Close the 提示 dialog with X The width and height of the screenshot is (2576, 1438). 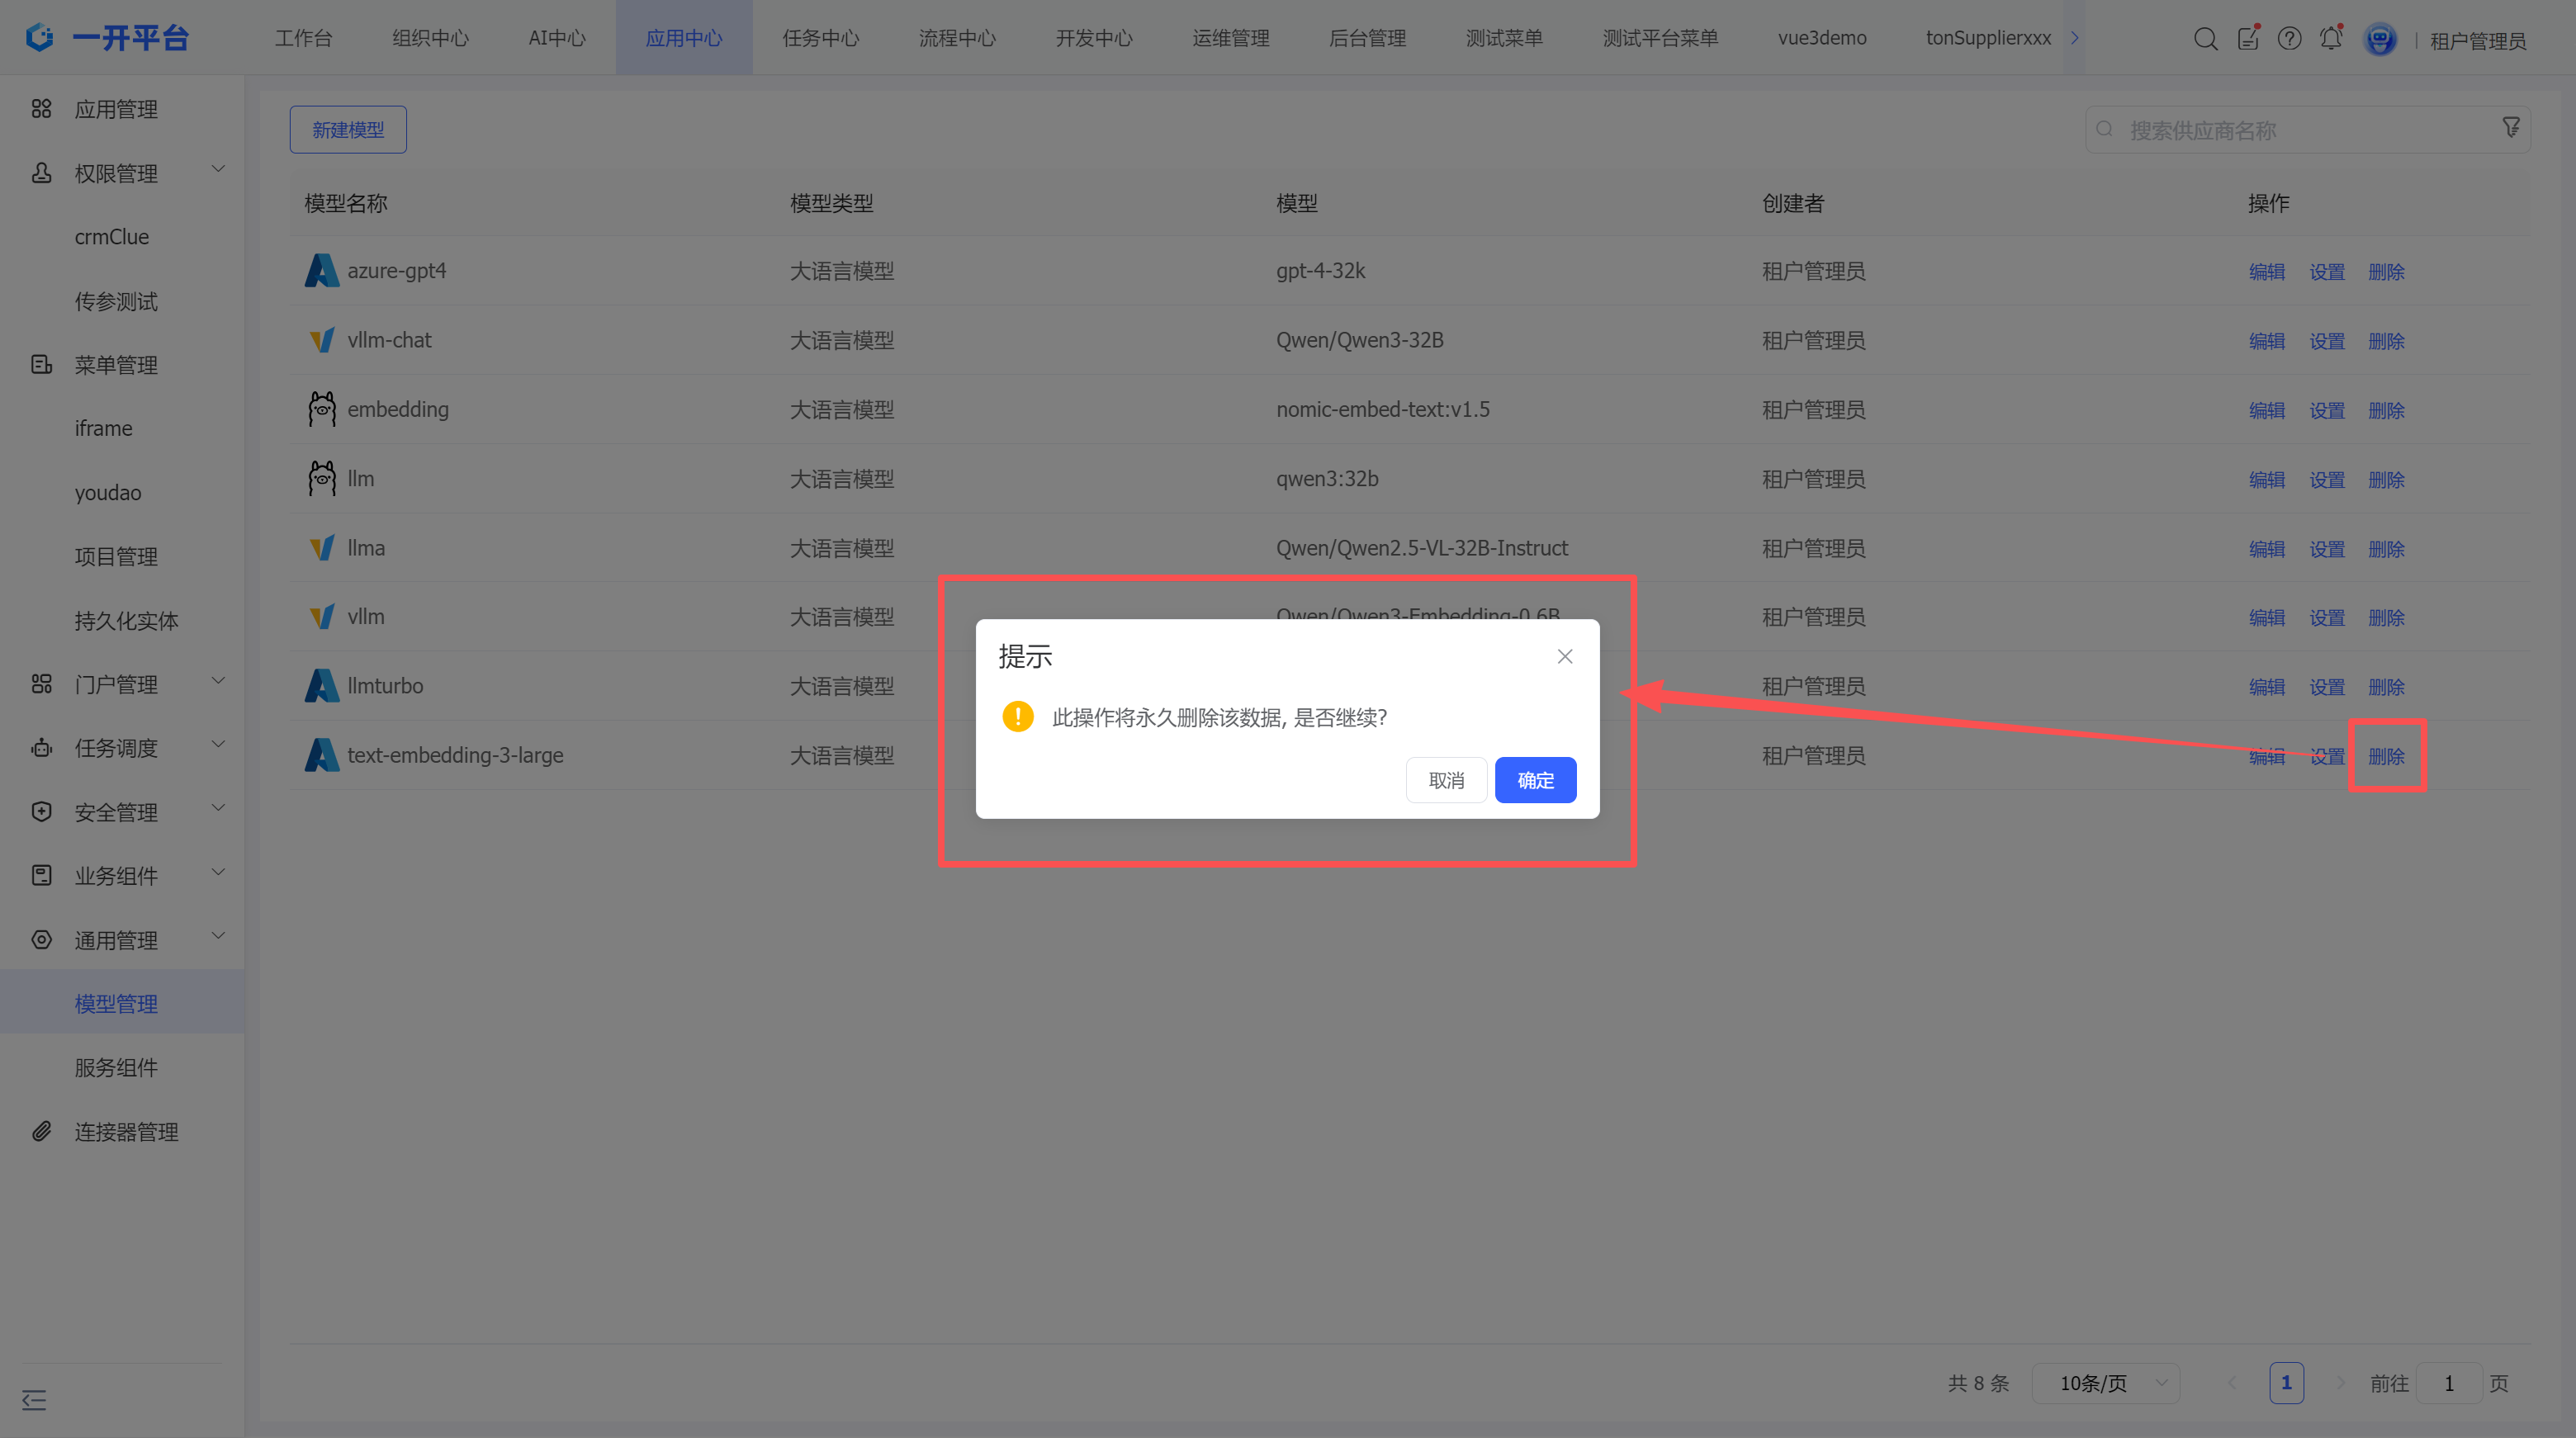(1564, 656)
